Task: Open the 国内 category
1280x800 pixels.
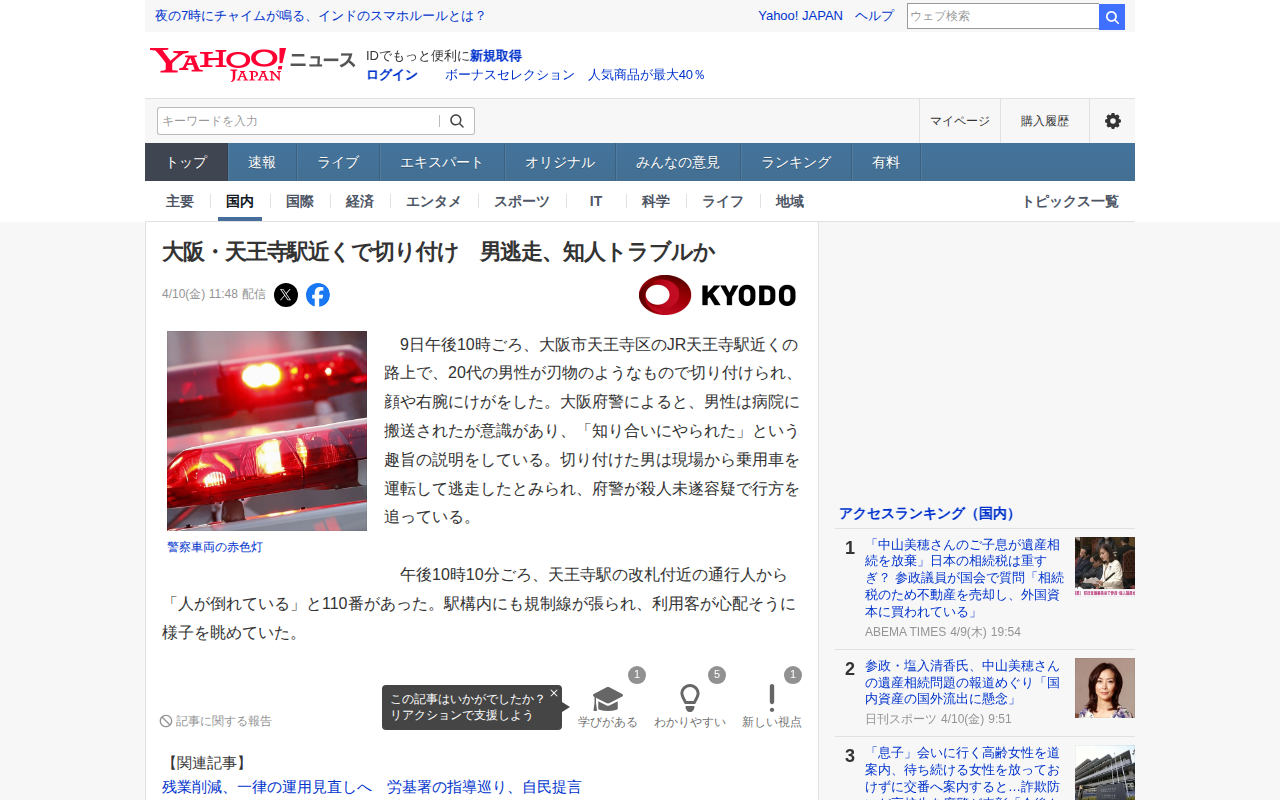Action: coord(240,201)
